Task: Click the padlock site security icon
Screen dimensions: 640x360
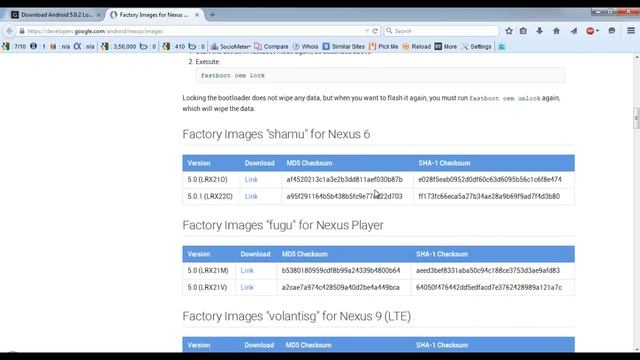Action: (x=22, y=31)
